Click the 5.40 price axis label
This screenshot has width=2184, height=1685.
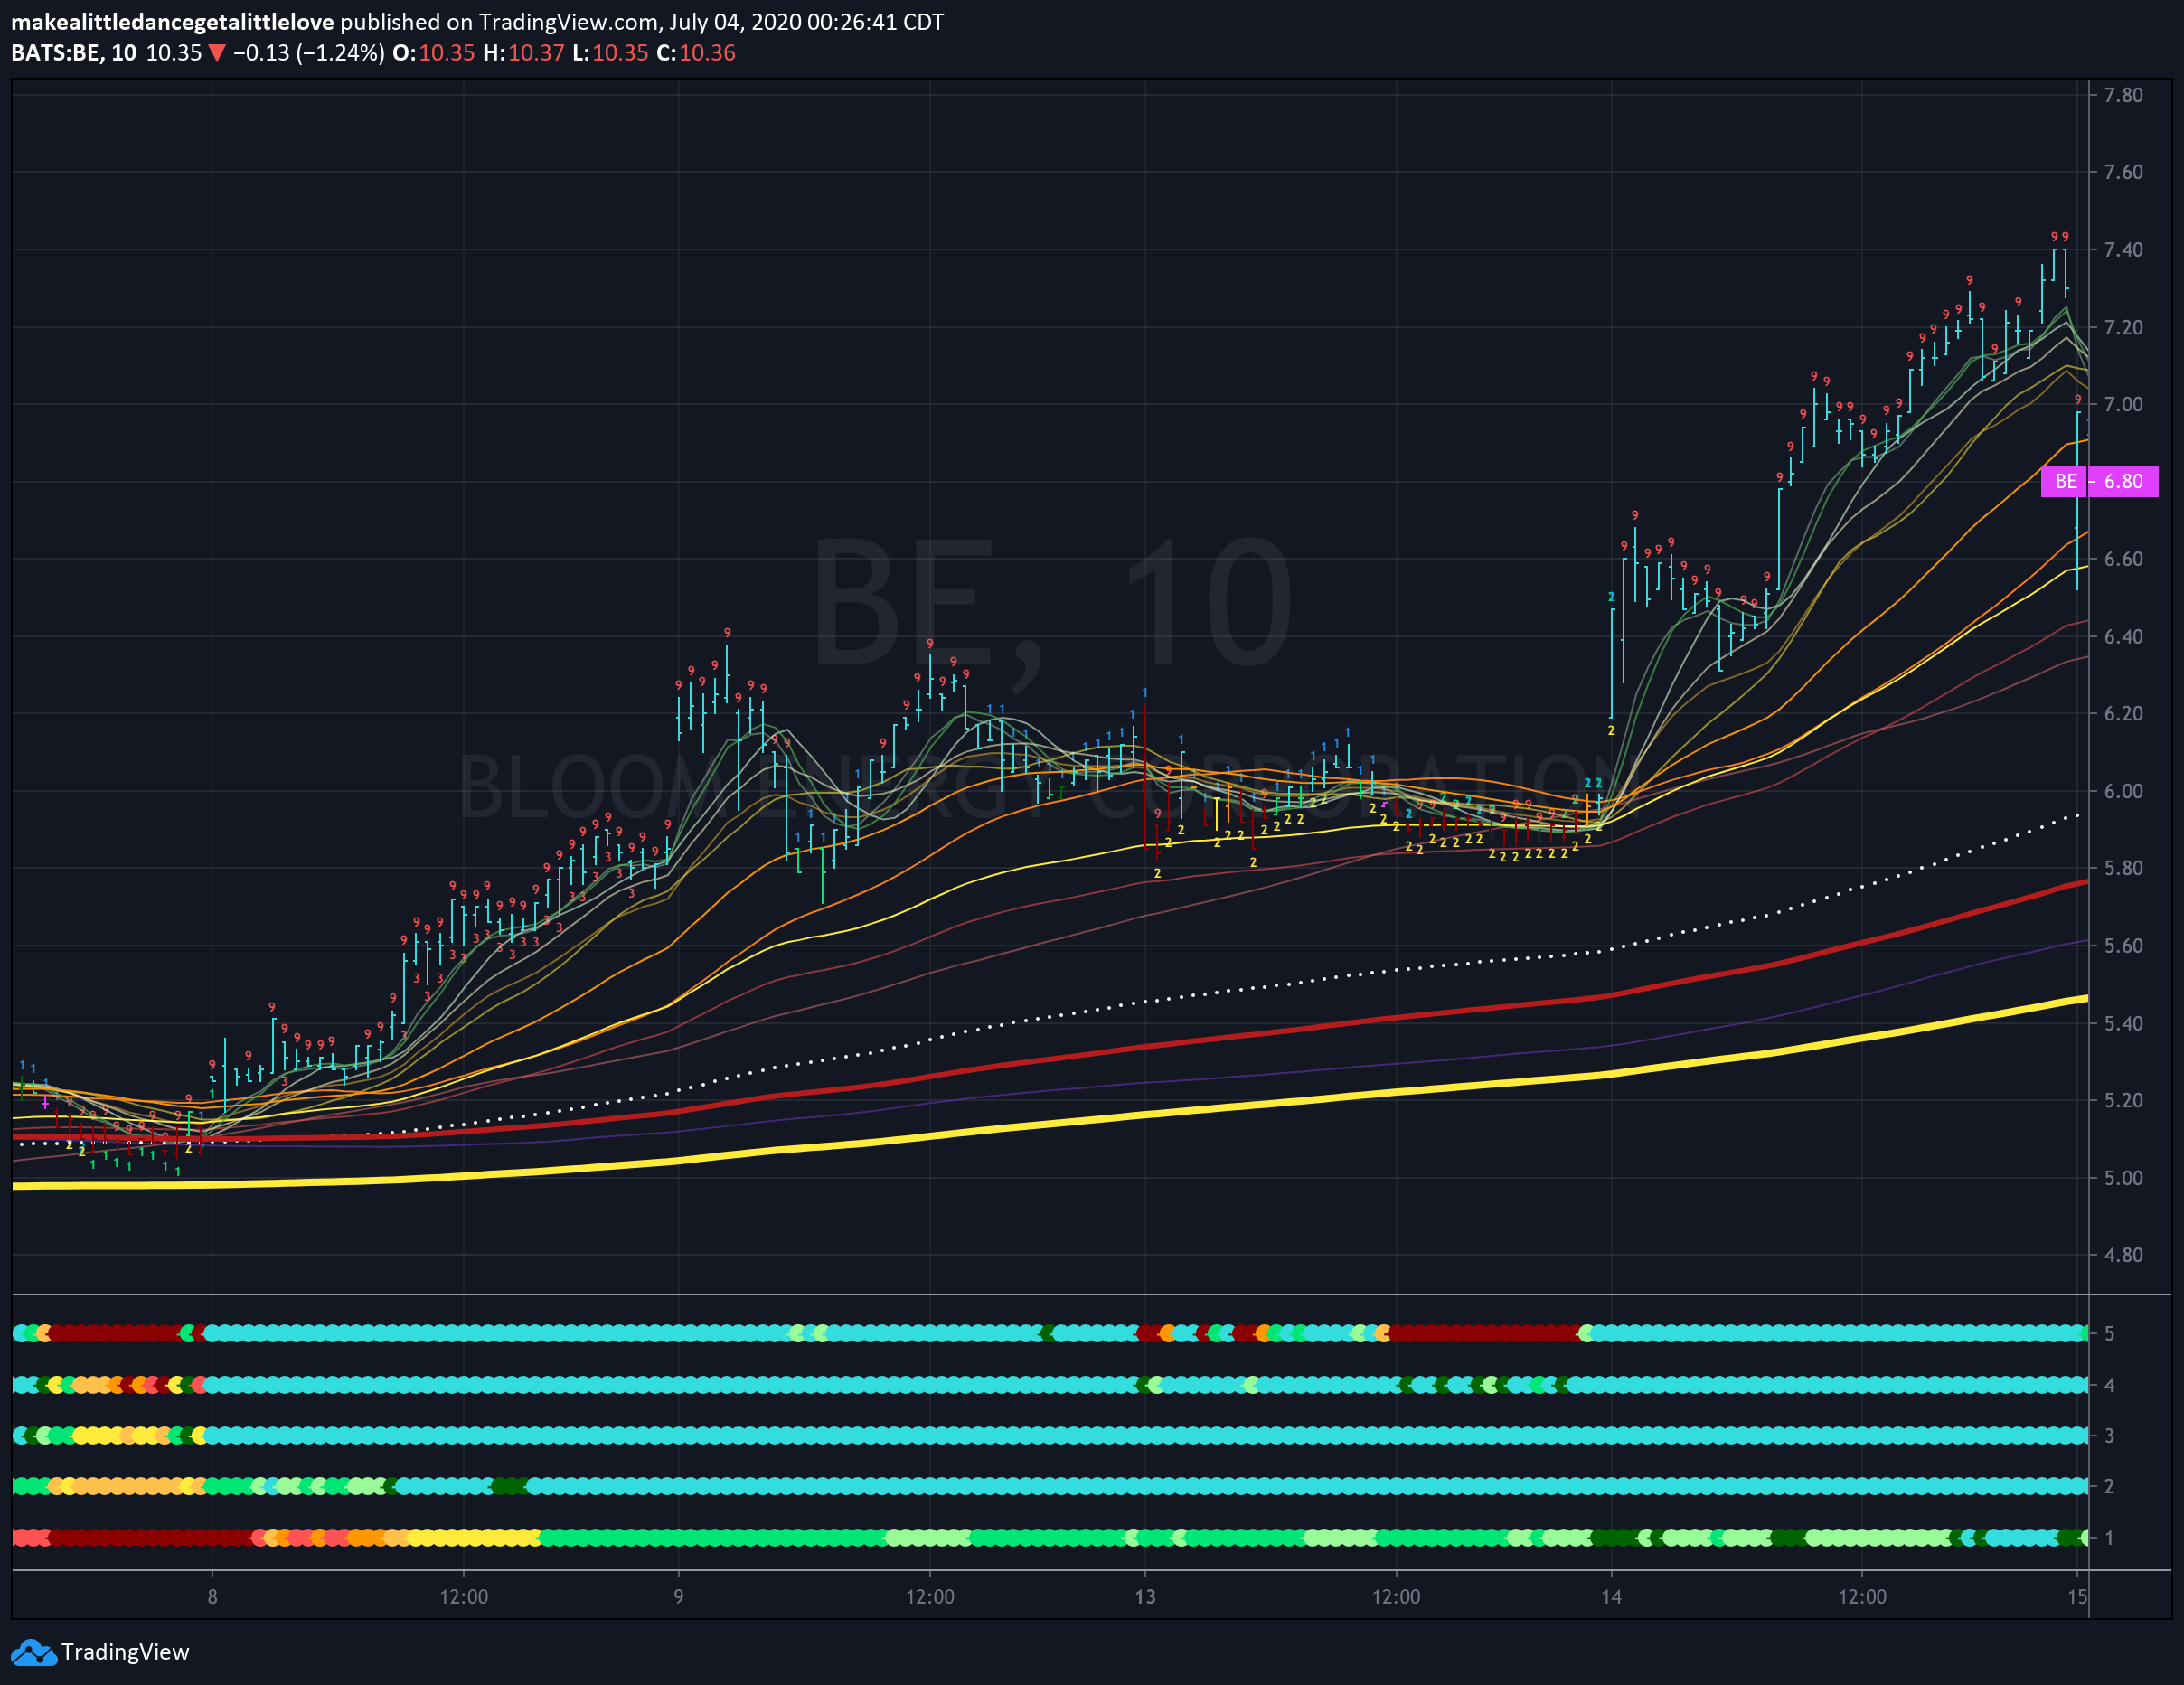pyautogui.click(x=2123, y=1023)
